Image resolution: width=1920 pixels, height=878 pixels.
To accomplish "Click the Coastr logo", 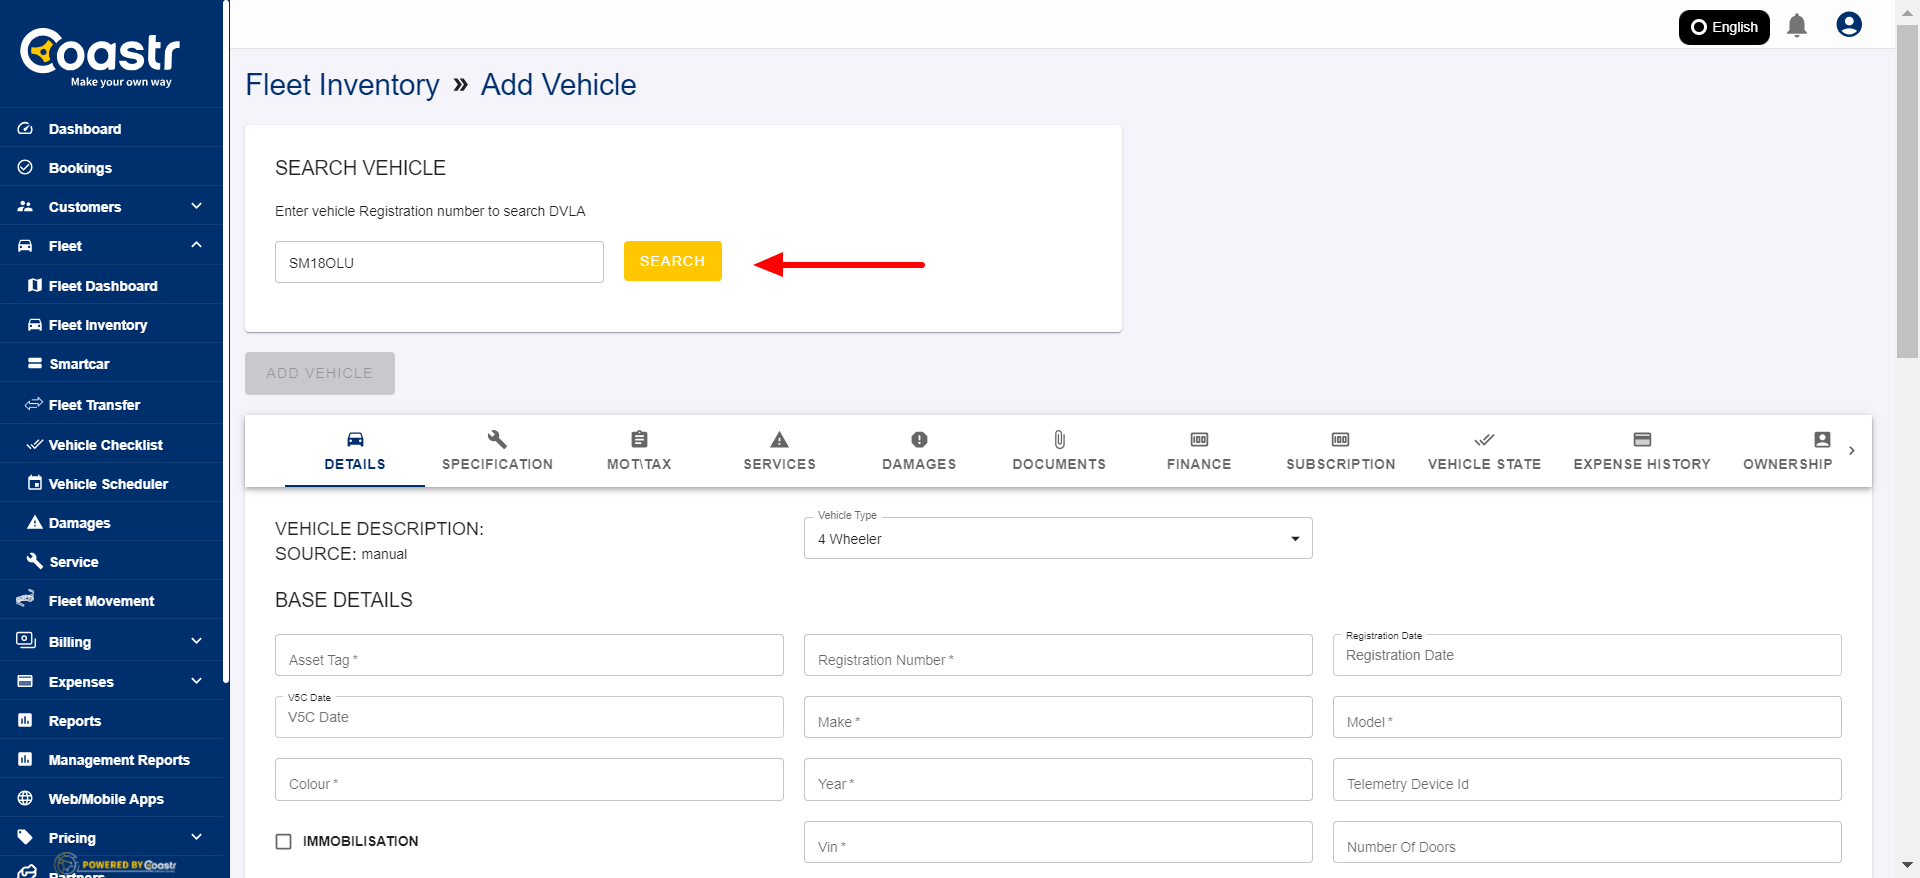I will click(100, 57).
